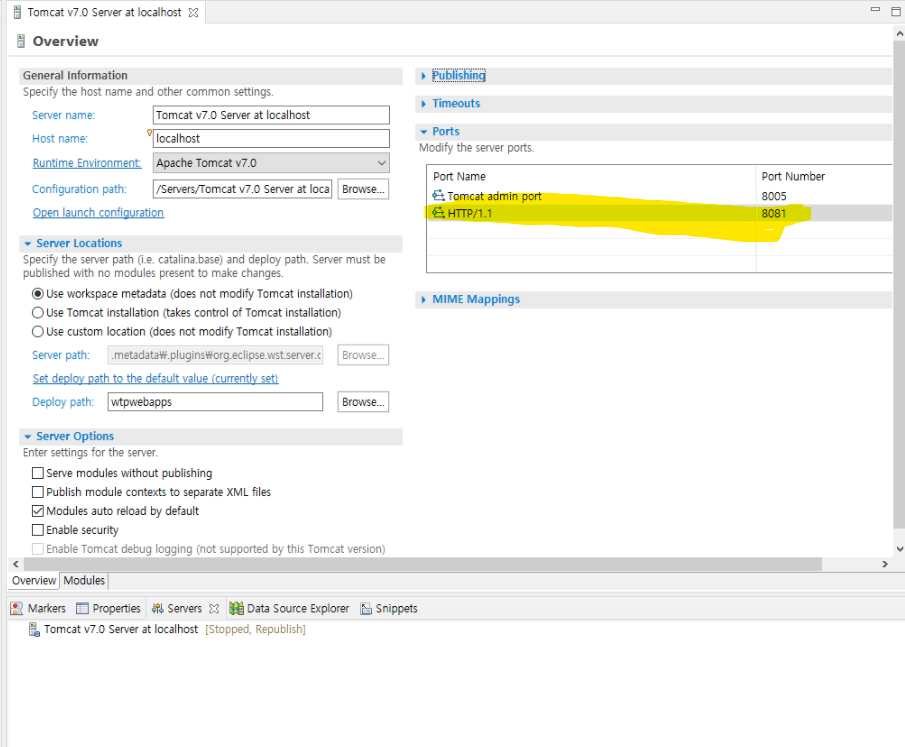Switch to Data Source Explorer tab
The image size is (905, 747).
tap(290, 608)
